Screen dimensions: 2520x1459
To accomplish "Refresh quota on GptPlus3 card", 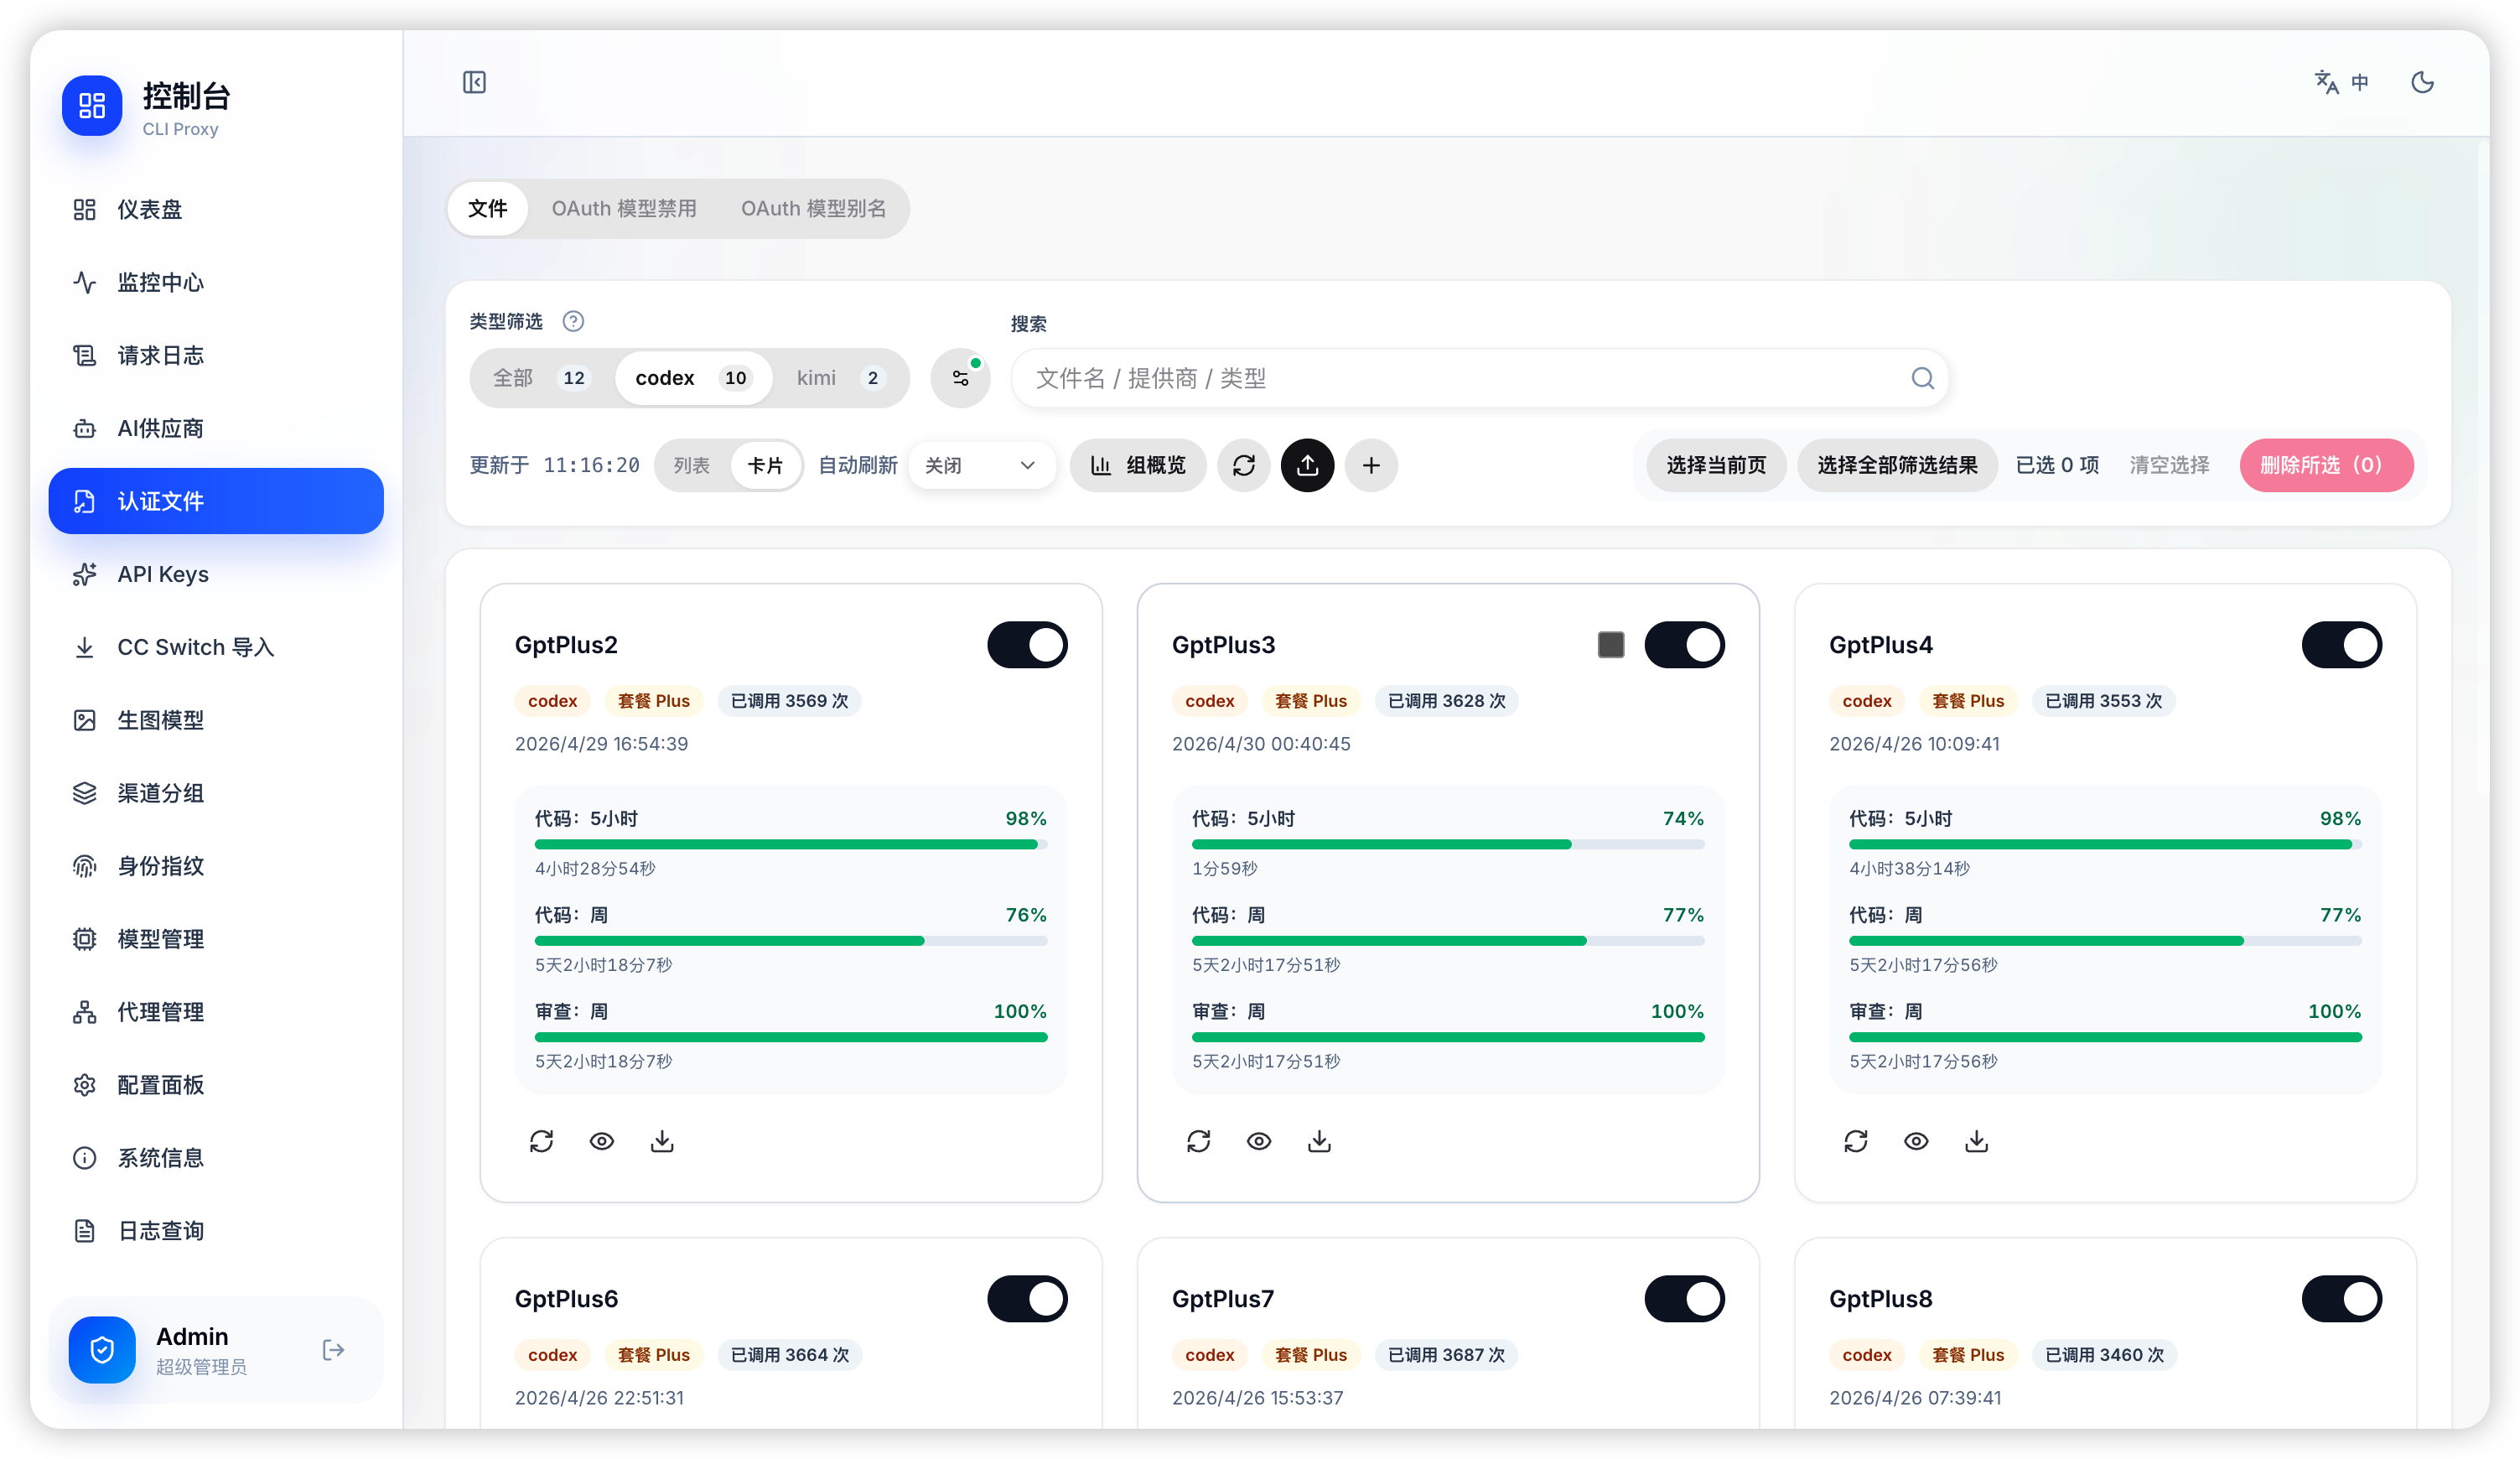I will coord(1198,1141).
